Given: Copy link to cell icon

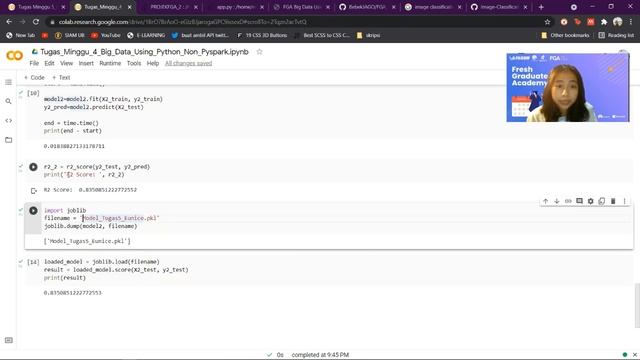Looking at the screenshot, I should pos(568,201).
